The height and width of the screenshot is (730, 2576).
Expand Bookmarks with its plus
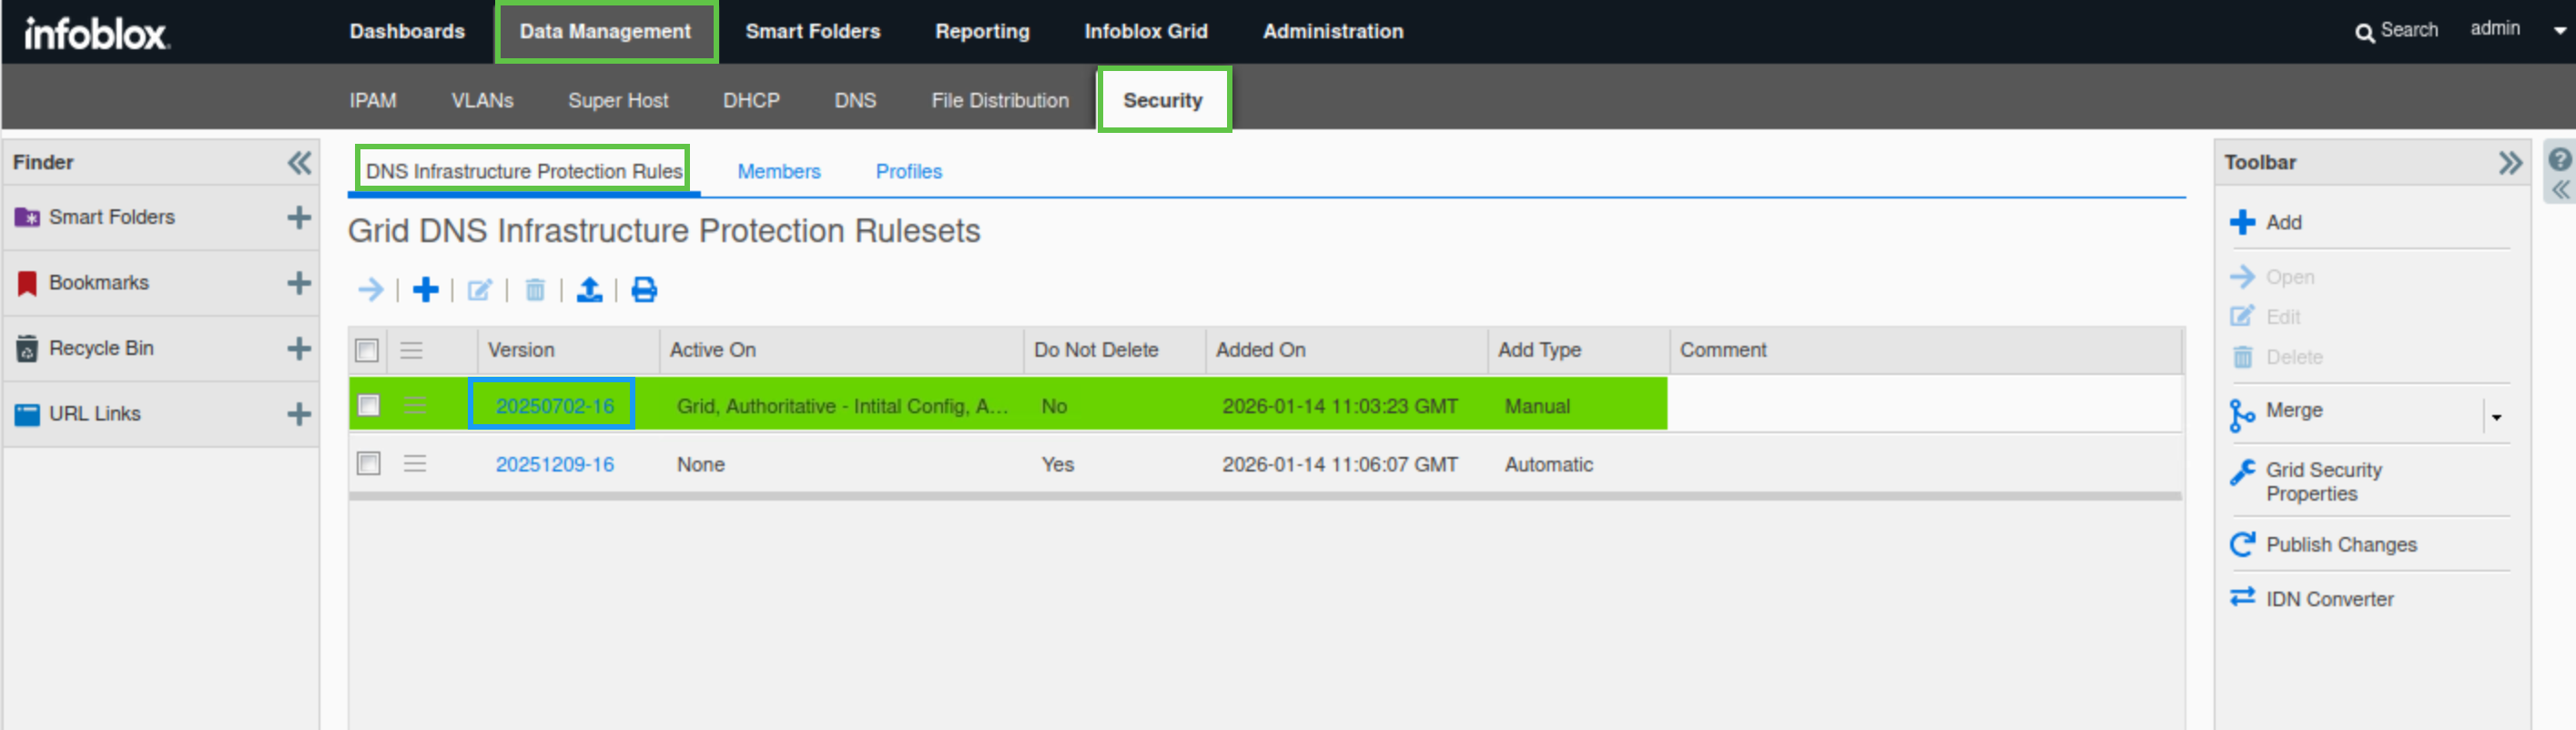coord(299,283)
